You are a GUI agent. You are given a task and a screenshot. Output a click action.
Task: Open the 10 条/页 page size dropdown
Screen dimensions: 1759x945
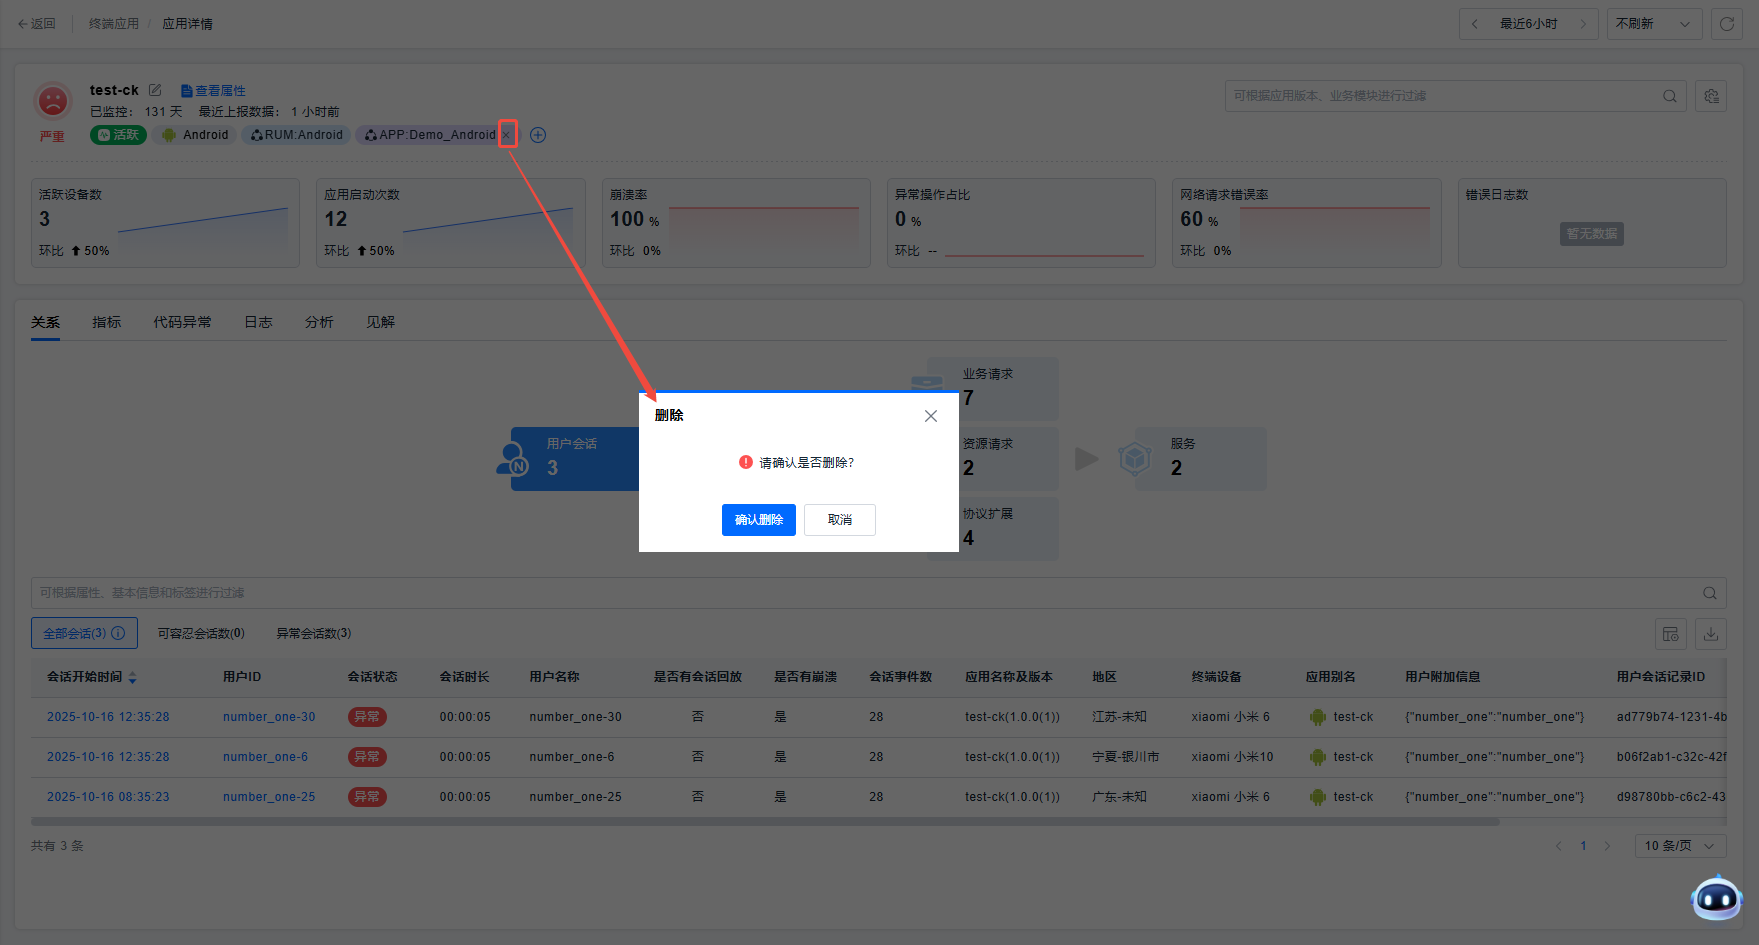coord(1679,846)
